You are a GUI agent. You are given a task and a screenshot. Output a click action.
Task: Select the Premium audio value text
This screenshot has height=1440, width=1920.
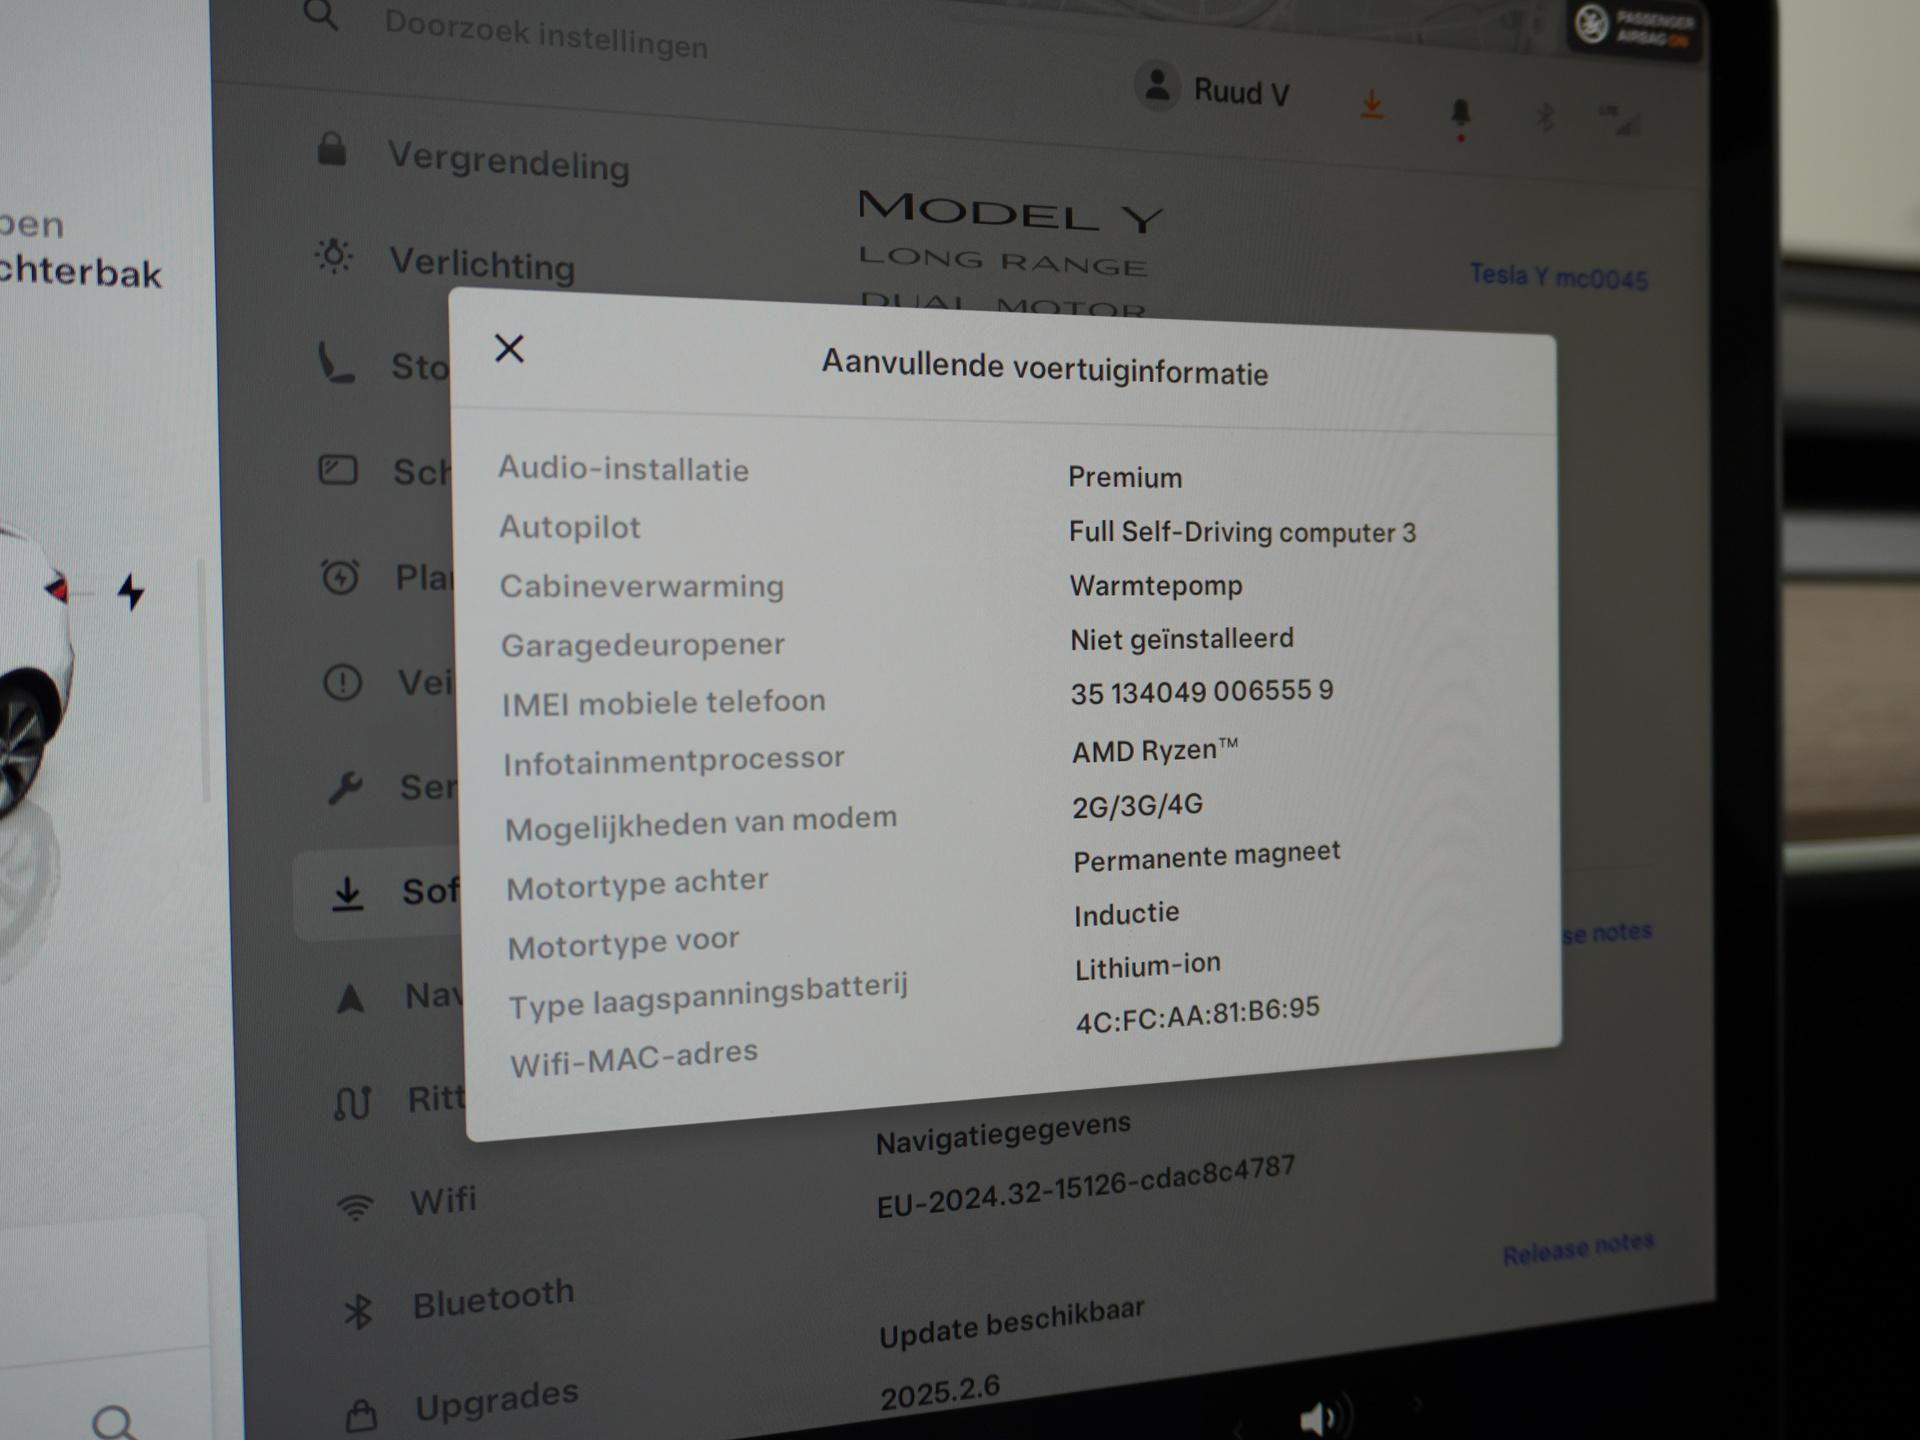point(1125,477)
